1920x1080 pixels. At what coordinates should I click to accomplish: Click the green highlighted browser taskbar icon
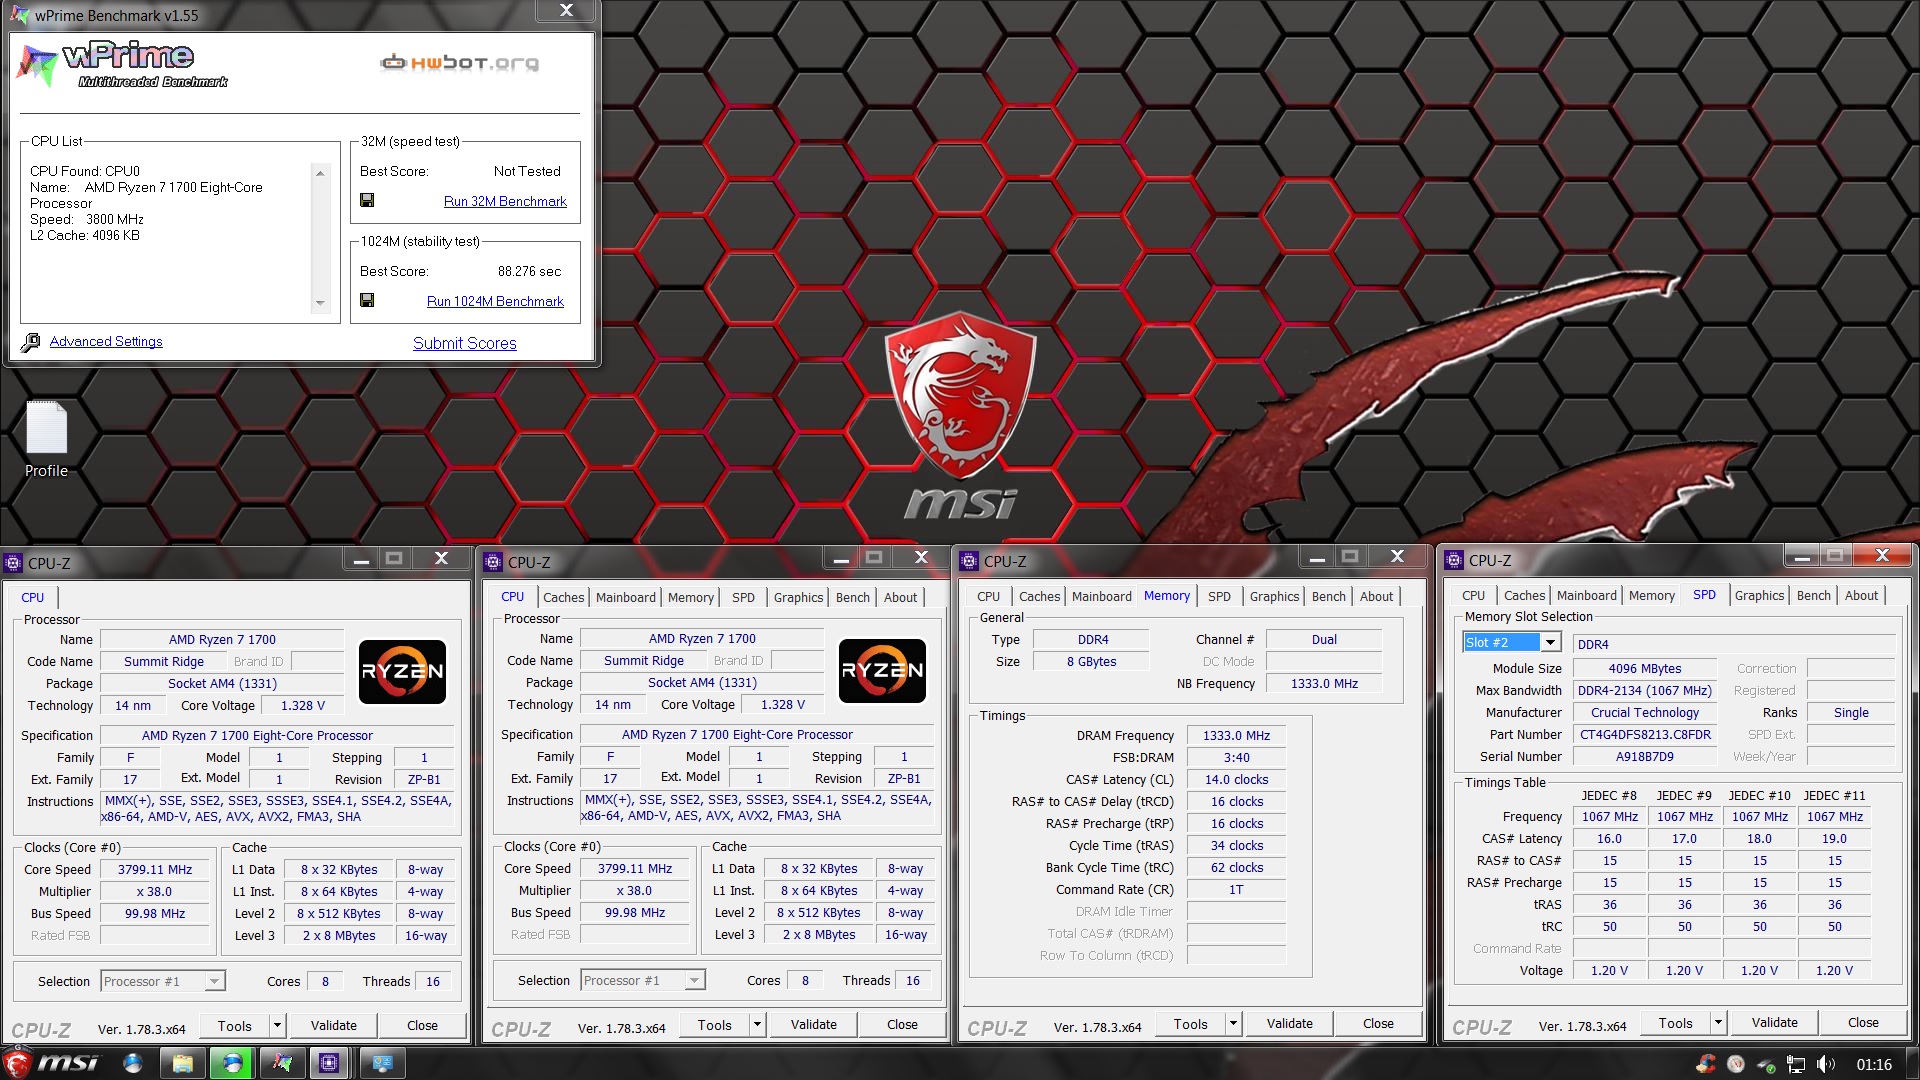coord(233,1063)
